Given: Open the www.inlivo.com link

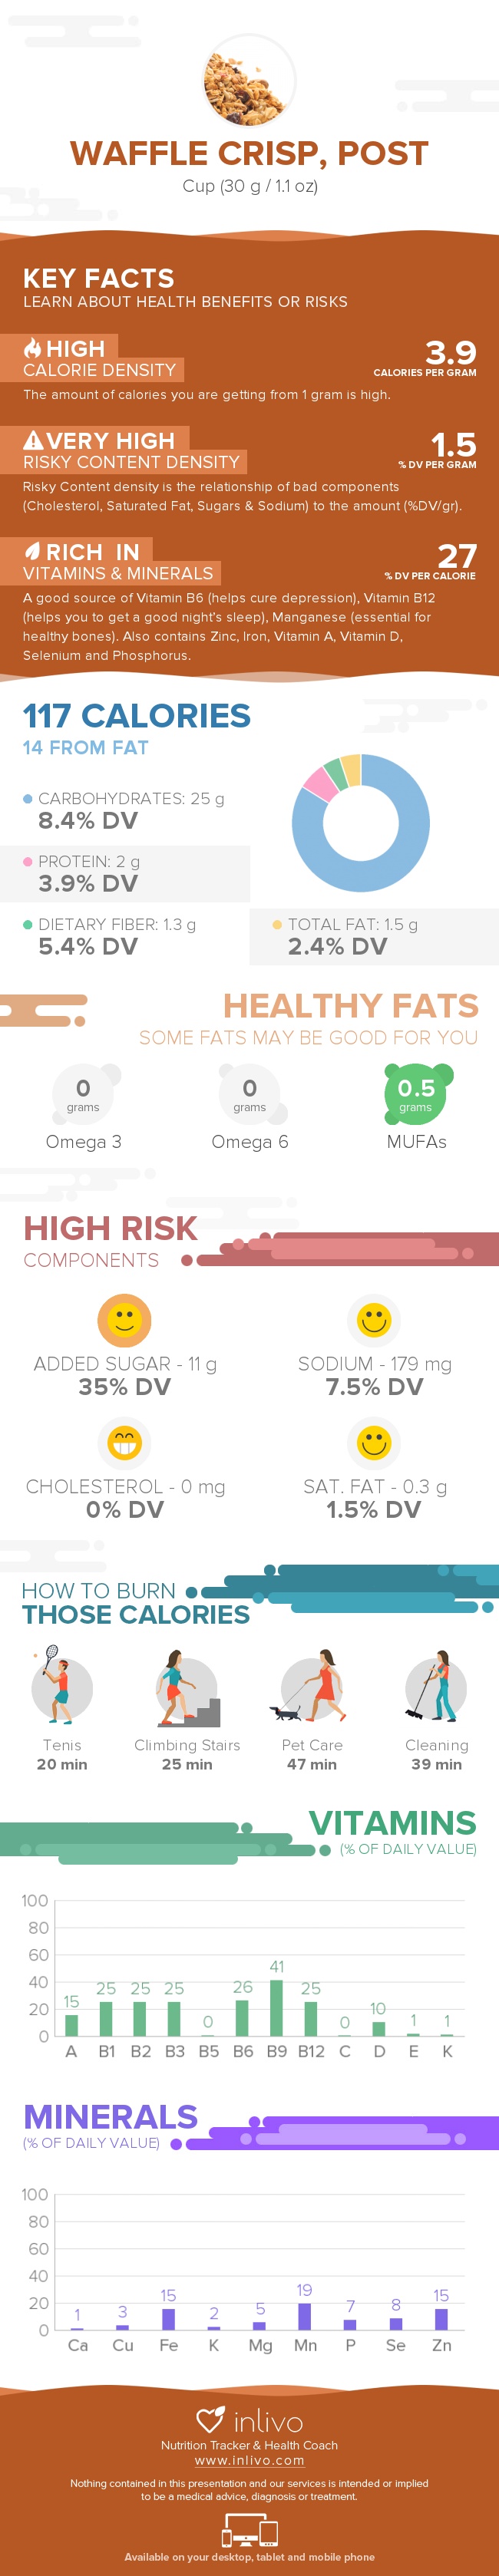Looking at the screenshot, I should point(249,2461).
